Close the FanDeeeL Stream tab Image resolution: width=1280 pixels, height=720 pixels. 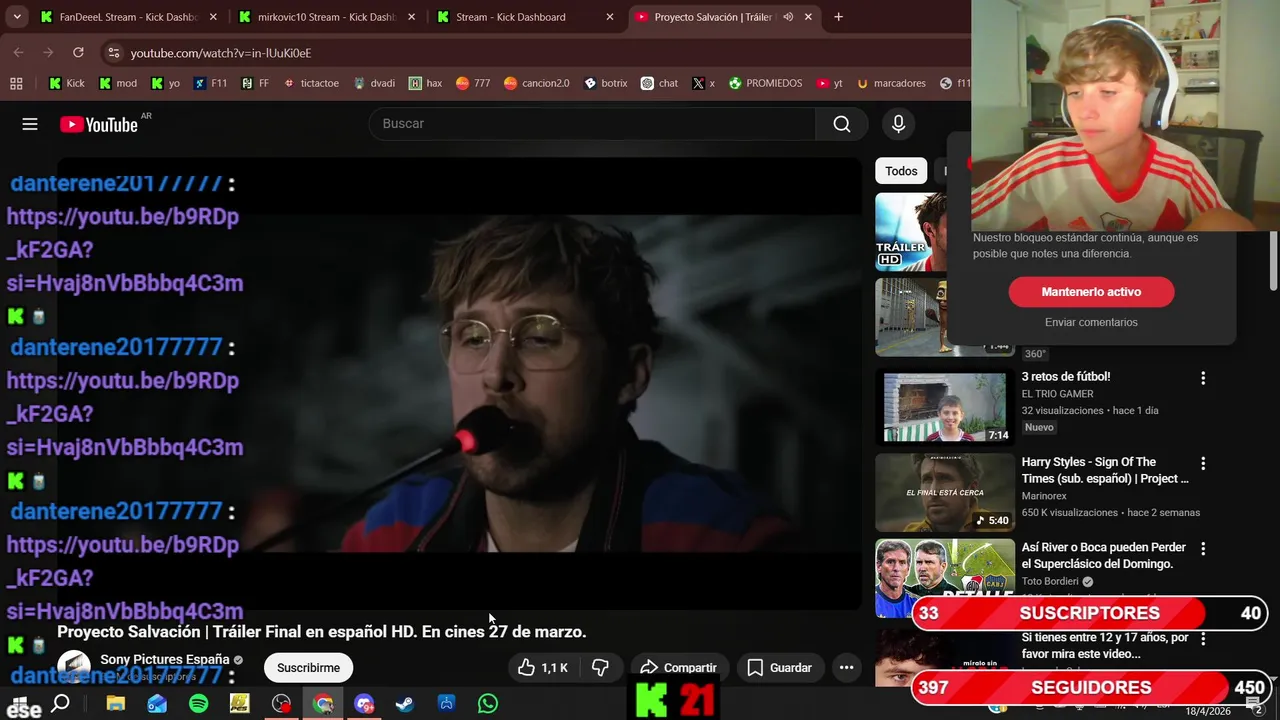pos(213,17)
